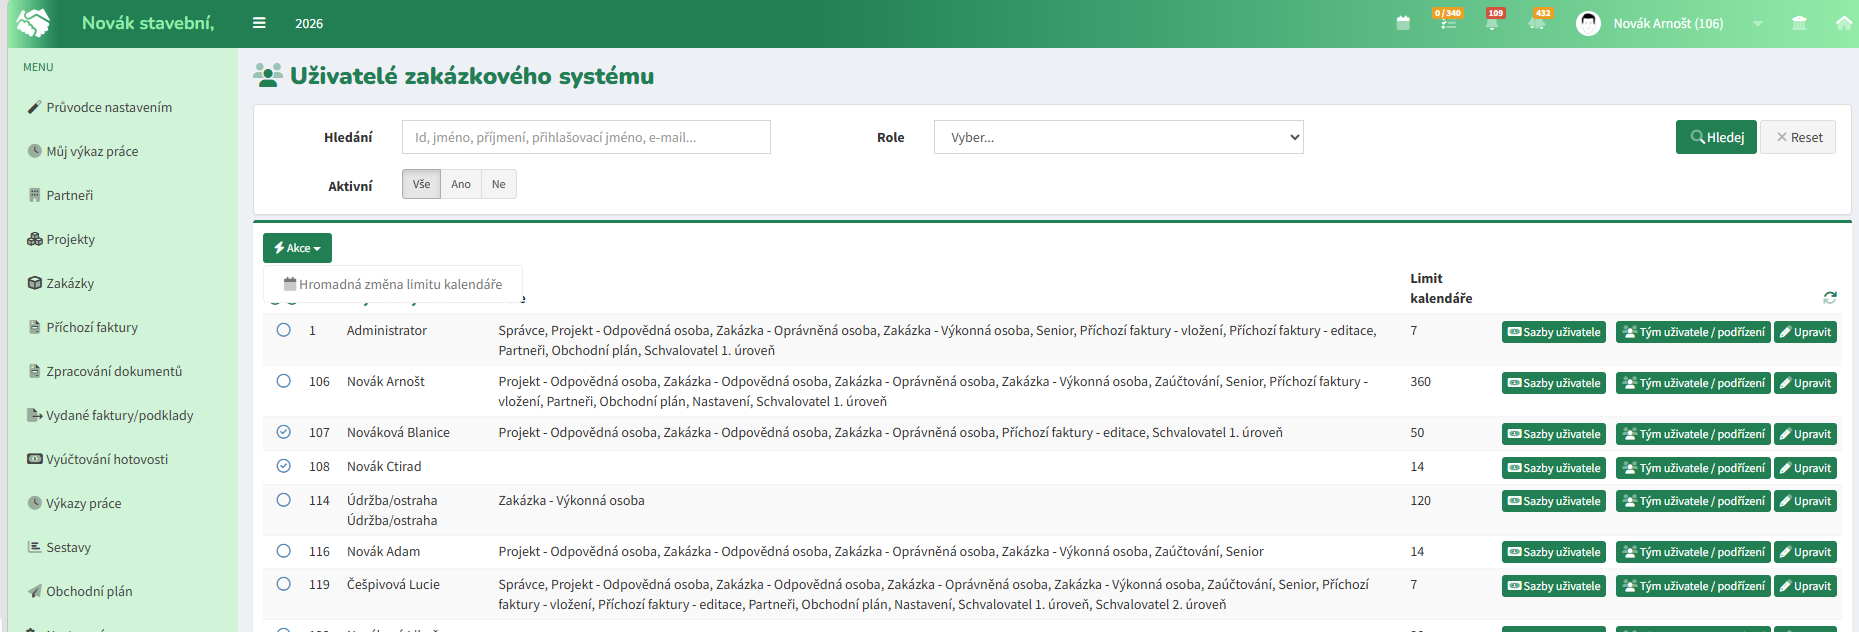Open Výkazy práce in sidebar

84,503
